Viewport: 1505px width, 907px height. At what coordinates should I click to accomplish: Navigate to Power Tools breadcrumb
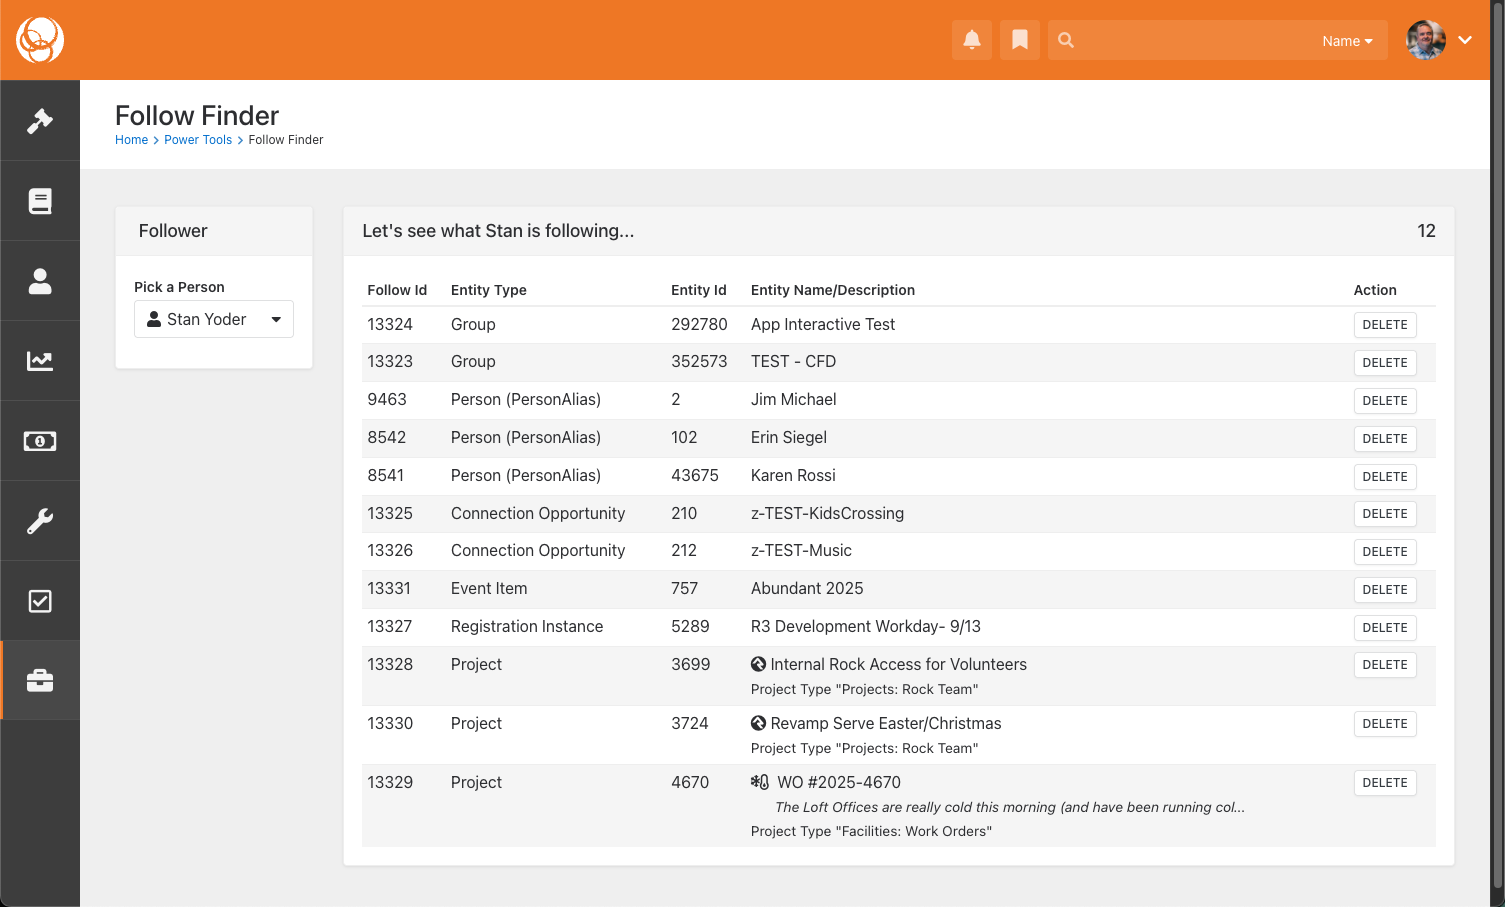(x=198, y=140)
